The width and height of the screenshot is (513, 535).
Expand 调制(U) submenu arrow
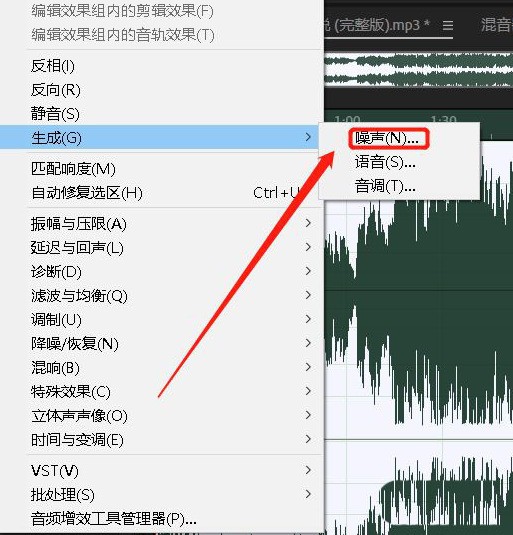[308, 319]
